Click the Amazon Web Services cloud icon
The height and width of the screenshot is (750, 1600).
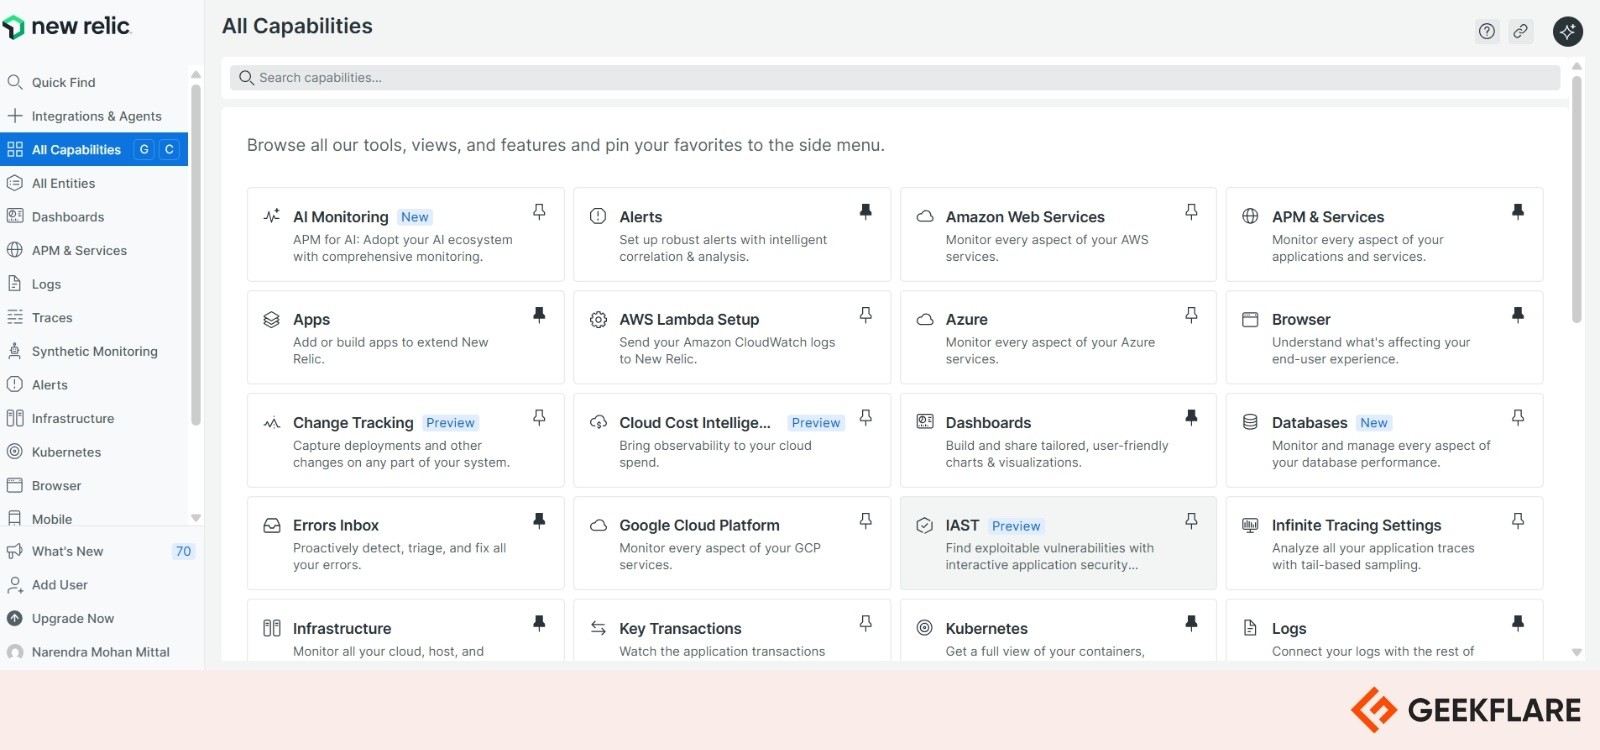[925, 216]
